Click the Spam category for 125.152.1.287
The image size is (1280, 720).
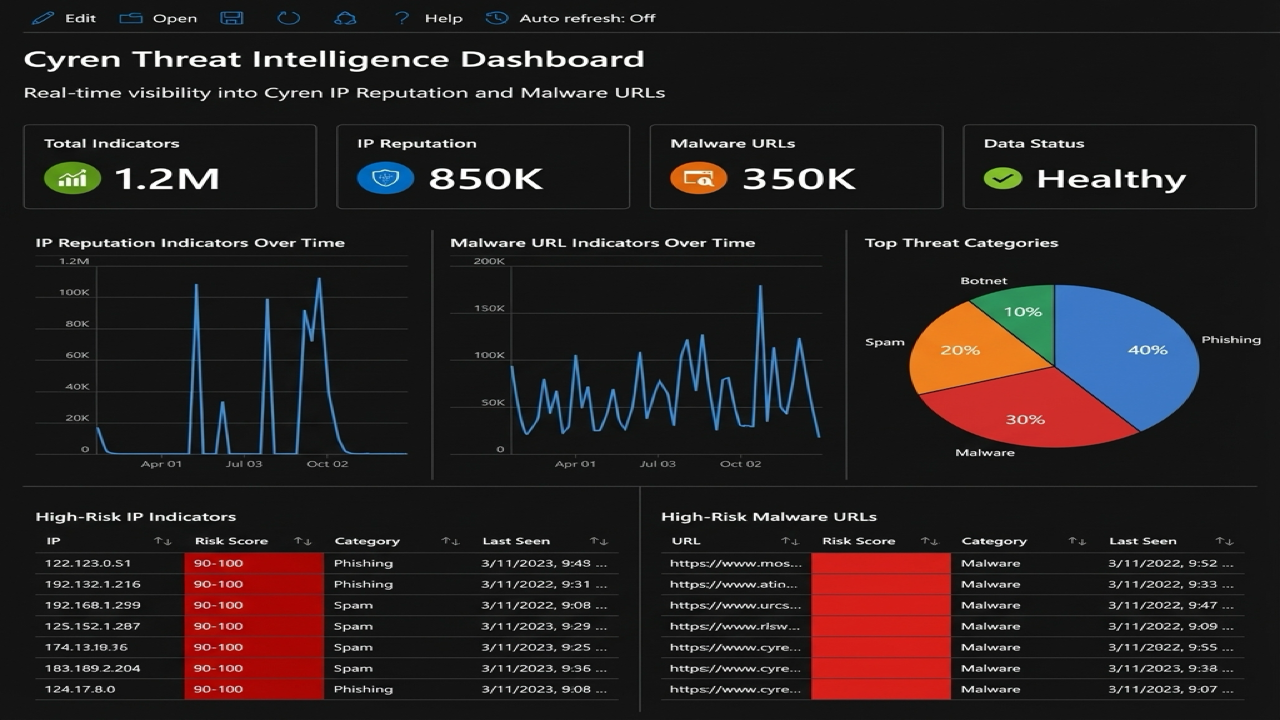pyautogui.click(x=353, y=626)
